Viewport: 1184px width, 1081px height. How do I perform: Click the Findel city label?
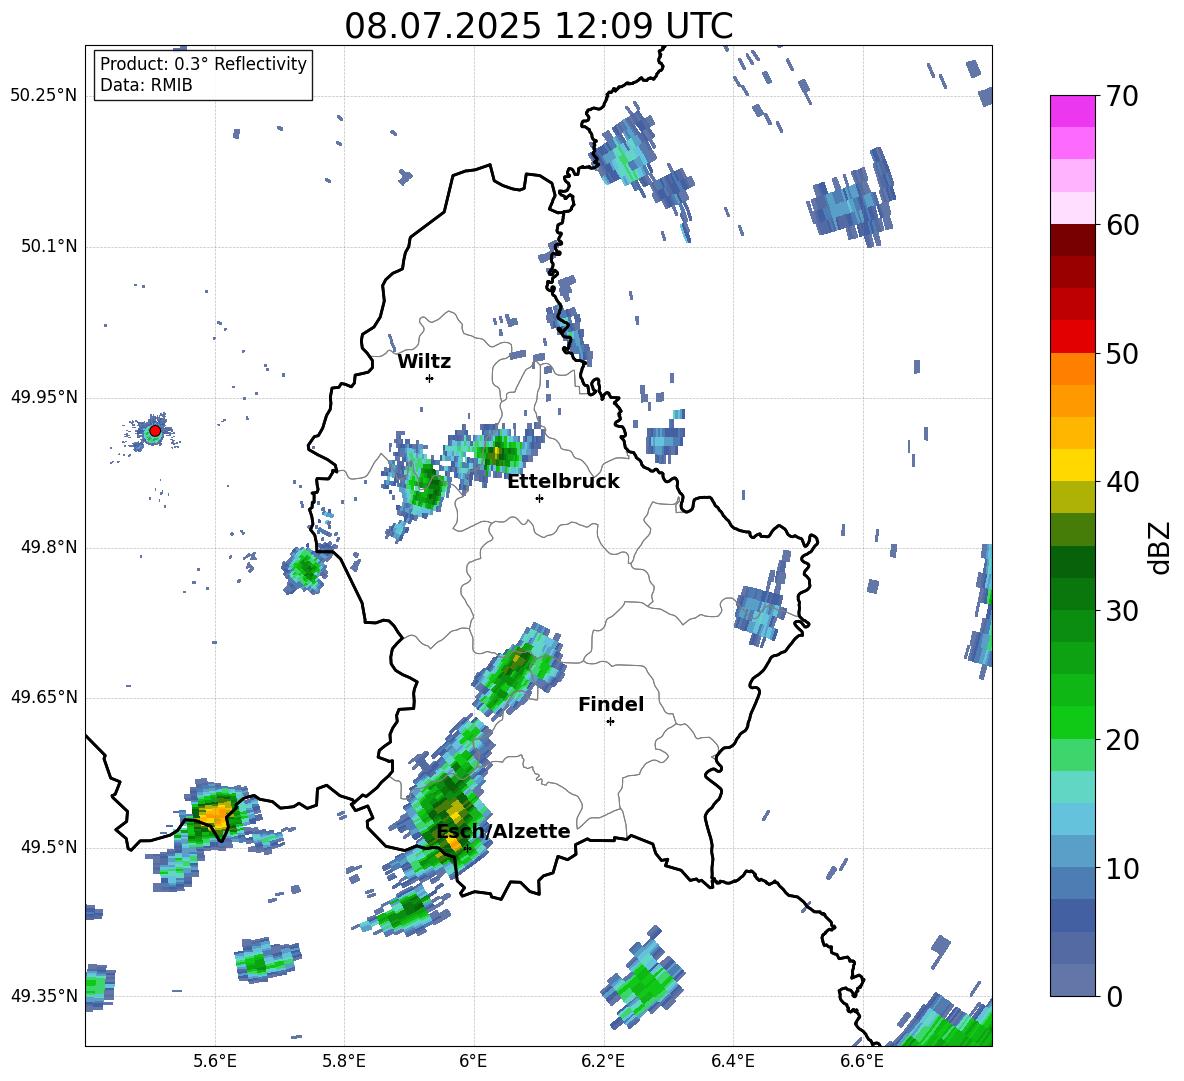coord(611,704)
